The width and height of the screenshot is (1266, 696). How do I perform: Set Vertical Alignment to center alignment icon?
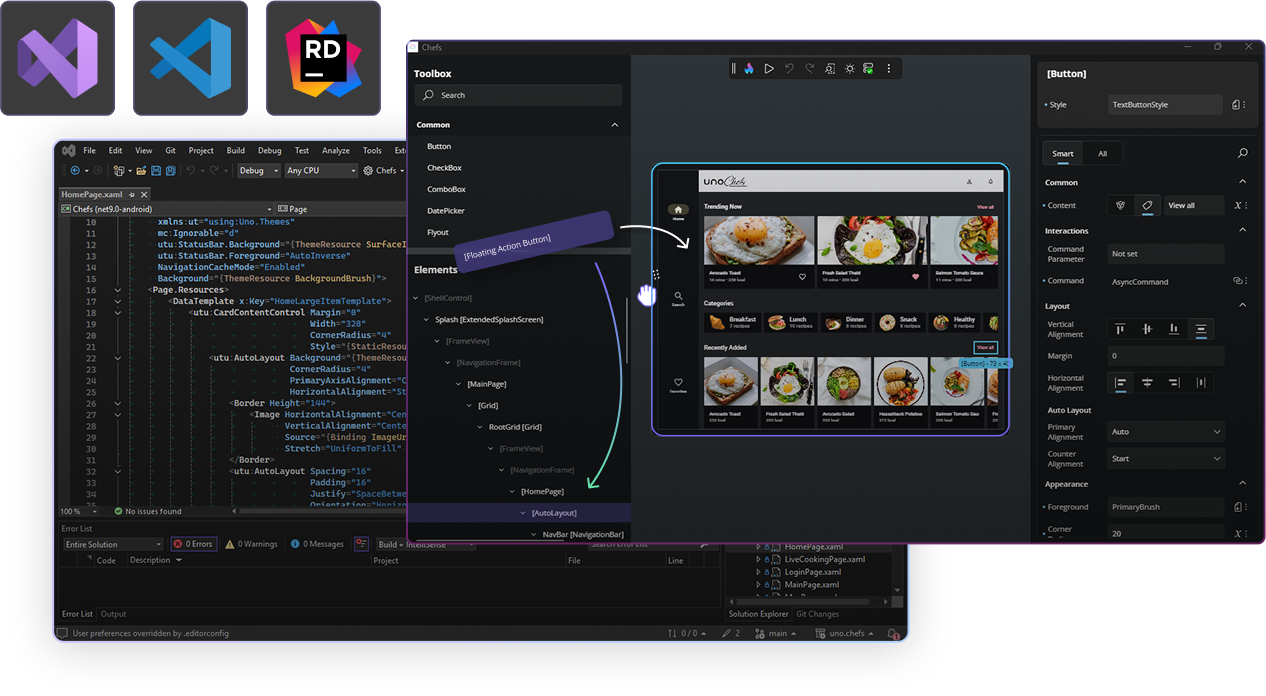pyautogui.click(x=1147, y=329)
